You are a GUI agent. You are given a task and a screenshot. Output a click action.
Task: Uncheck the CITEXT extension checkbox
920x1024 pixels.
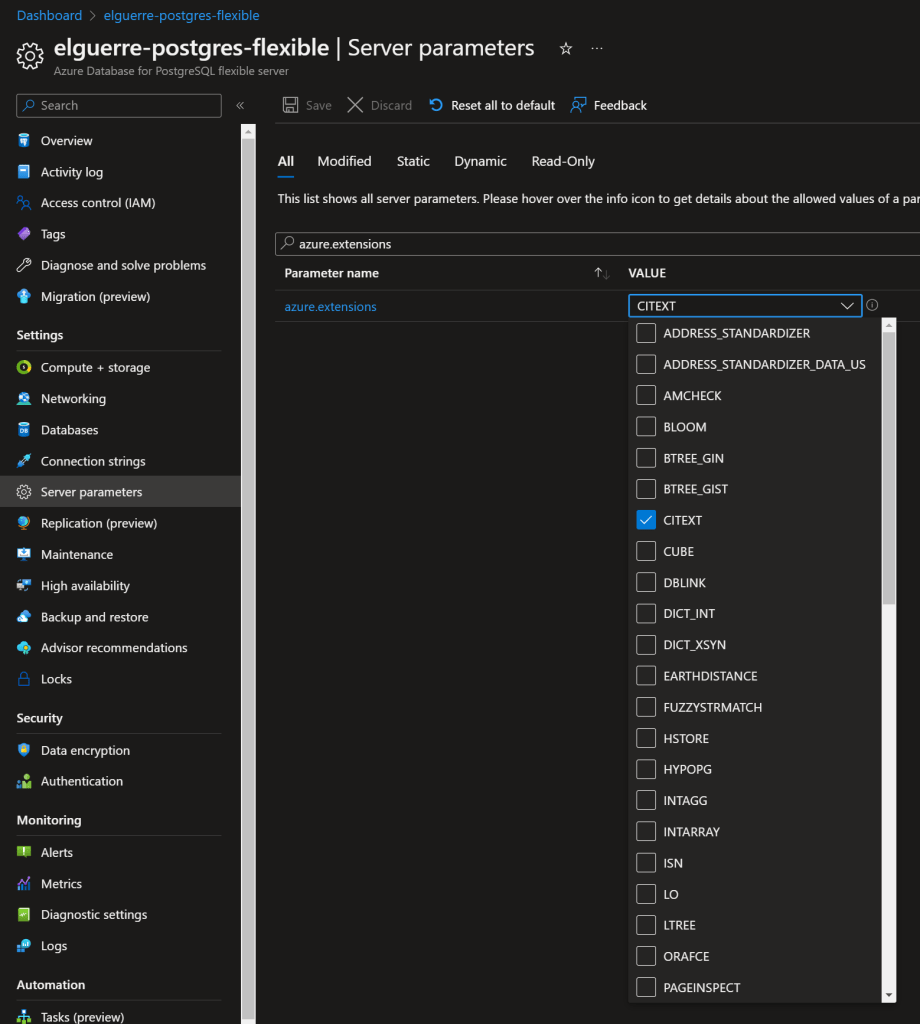[x=646, y=520]
